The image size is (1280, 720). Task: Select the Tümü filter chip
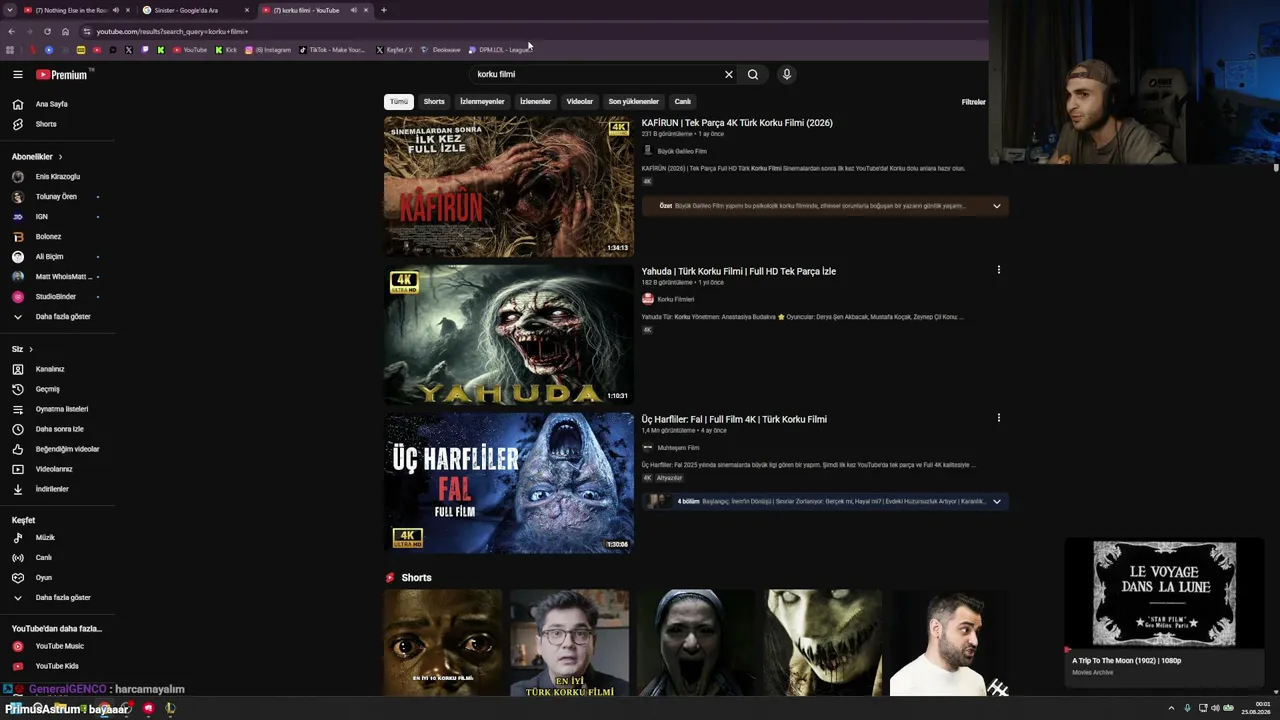[399, 101]
